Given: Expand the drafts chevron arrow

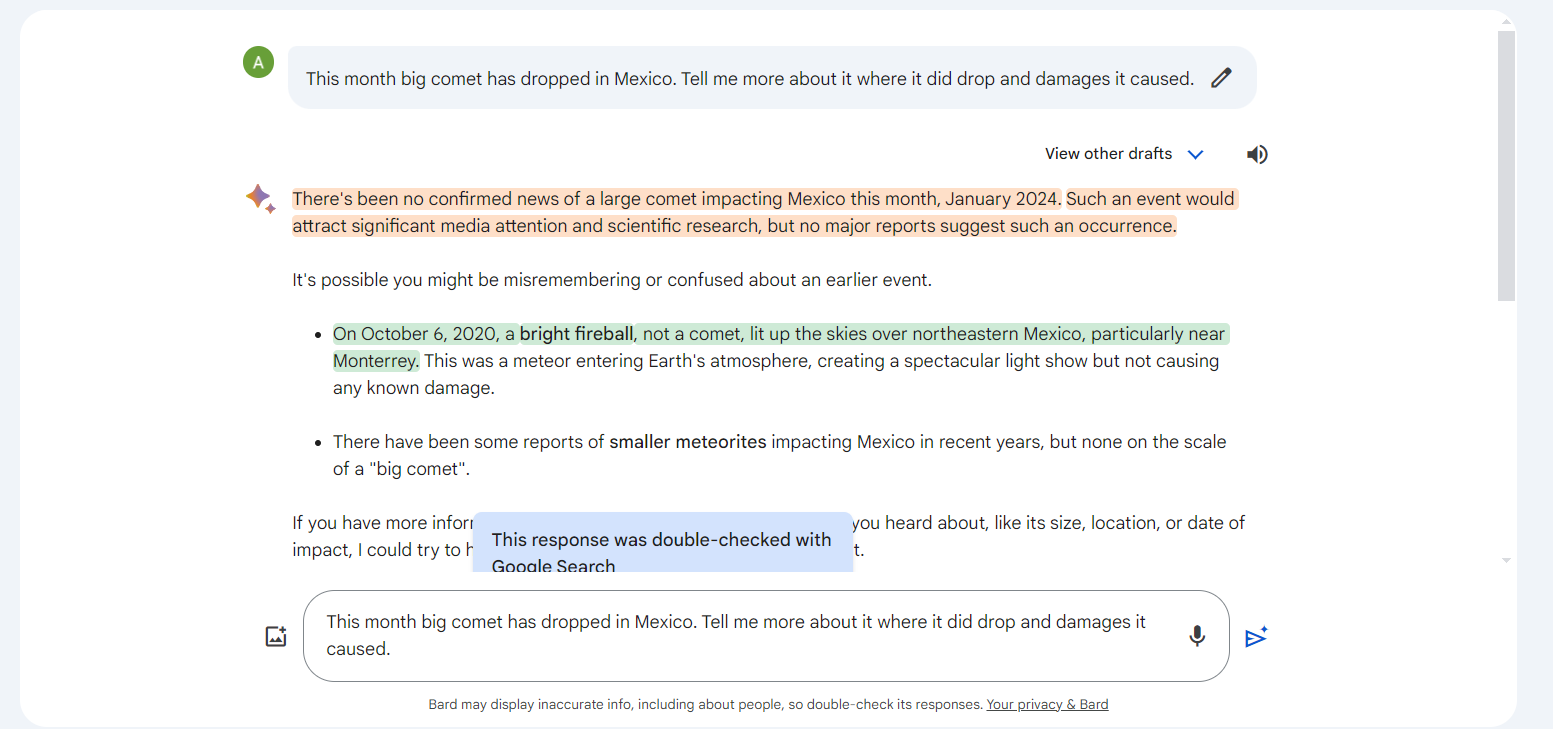Looking at the screenshot, I should [1195, 154].
